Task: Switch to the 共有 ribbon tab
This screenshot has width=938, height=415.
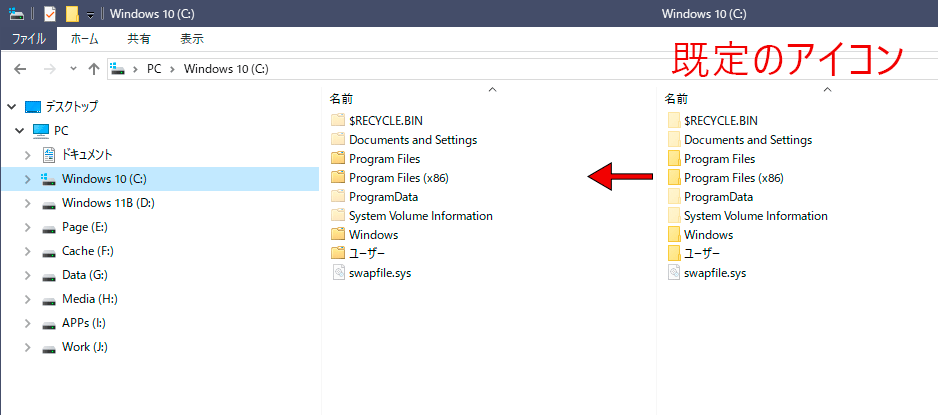Action: tap(139, 39)
